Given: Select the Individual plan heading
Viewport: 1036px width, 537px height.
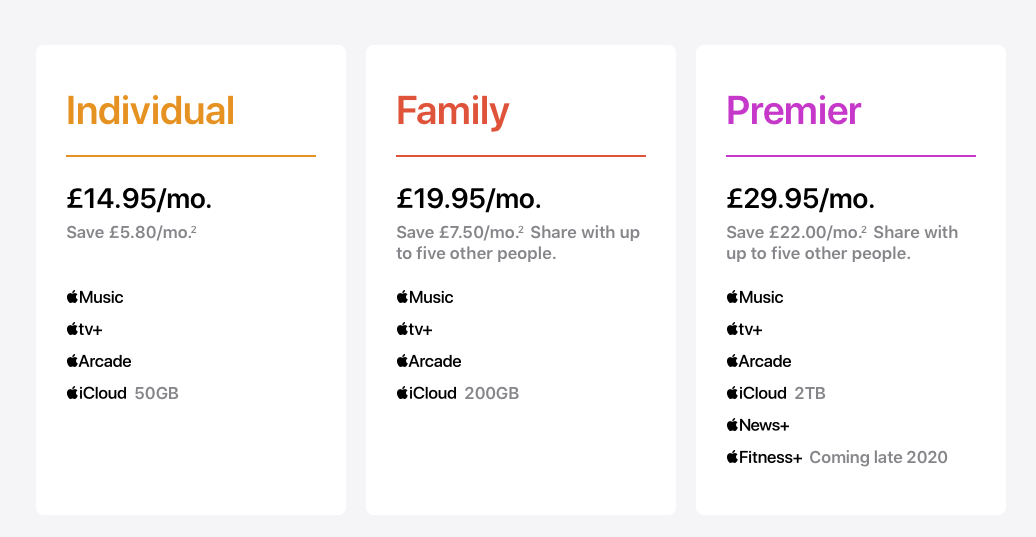Looking at the screenshot, I should pyautogui.click(x=150, y=110).
